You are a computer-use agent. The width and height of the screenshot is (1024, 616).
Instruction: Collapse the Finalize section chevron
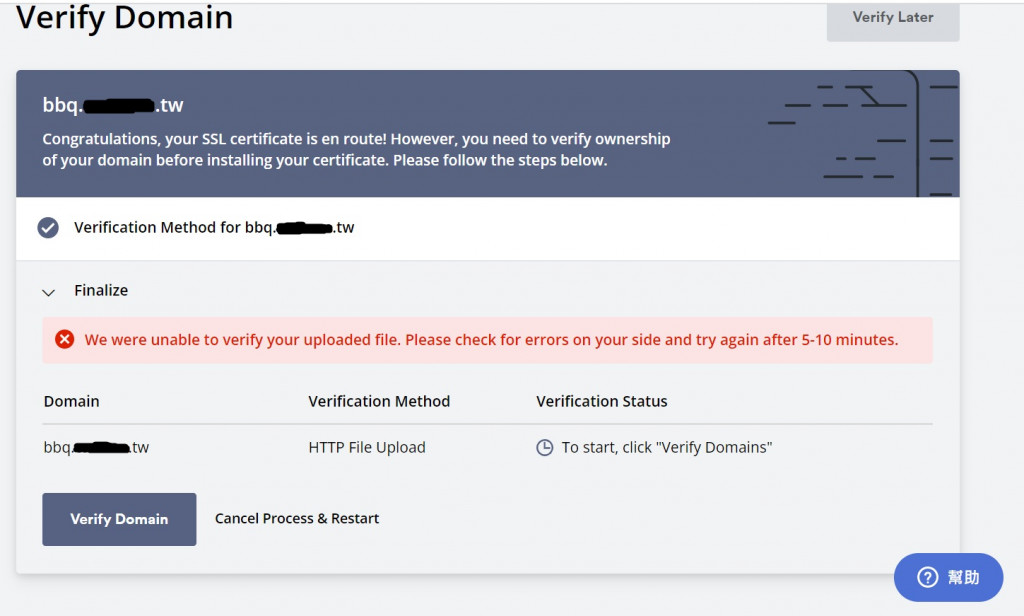point(48,292)
